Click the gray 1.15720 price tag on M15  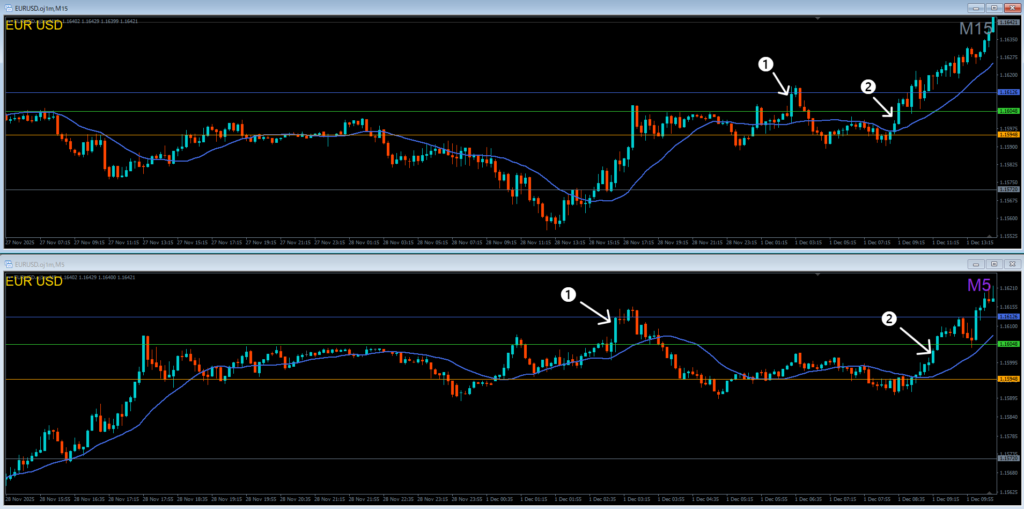pyautogui.click(x=1009, y=189)
